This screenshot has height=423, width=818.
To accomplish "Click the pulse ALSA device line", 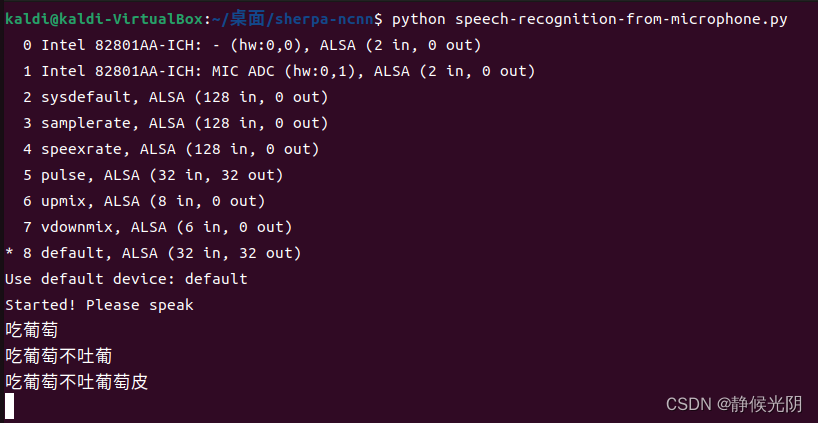I will pos(153,176).
